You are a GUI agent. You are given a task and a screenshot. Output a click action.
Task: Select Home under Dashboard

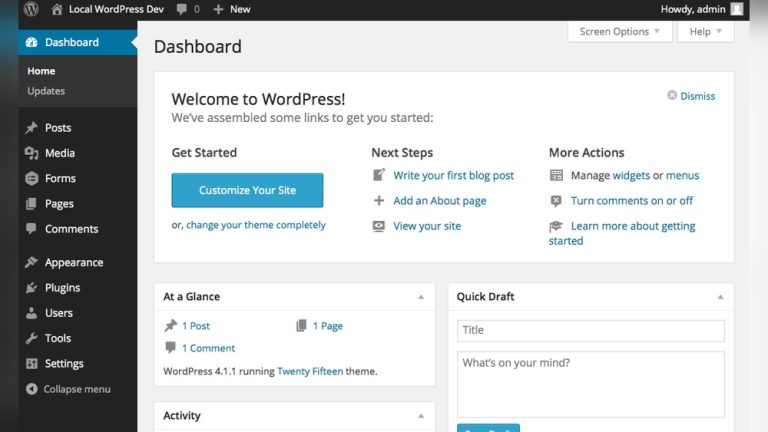(x=41, y=71)
